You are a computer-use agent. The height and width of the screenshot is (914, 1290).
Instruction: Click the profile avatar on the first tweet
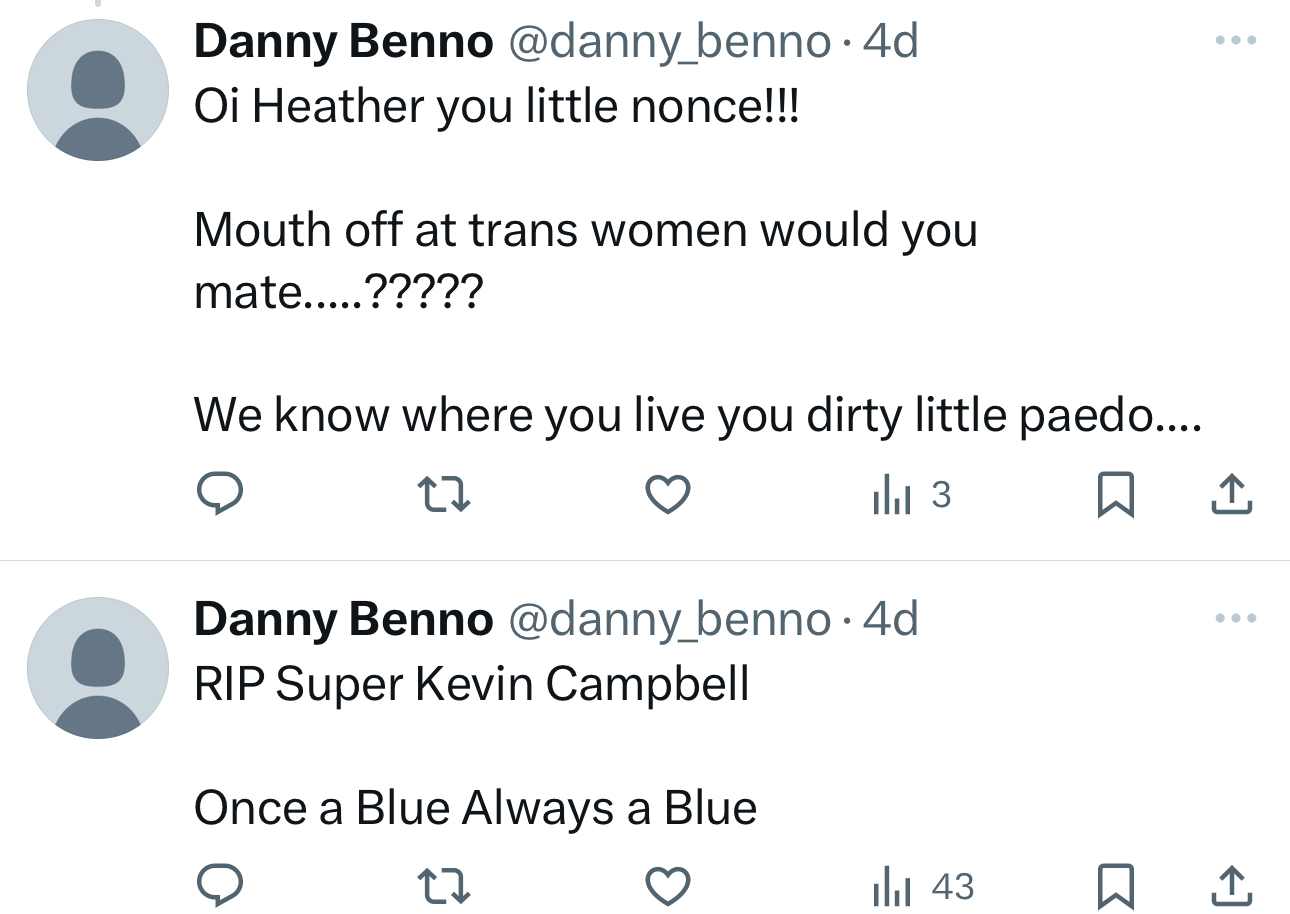tap(98, 90)
